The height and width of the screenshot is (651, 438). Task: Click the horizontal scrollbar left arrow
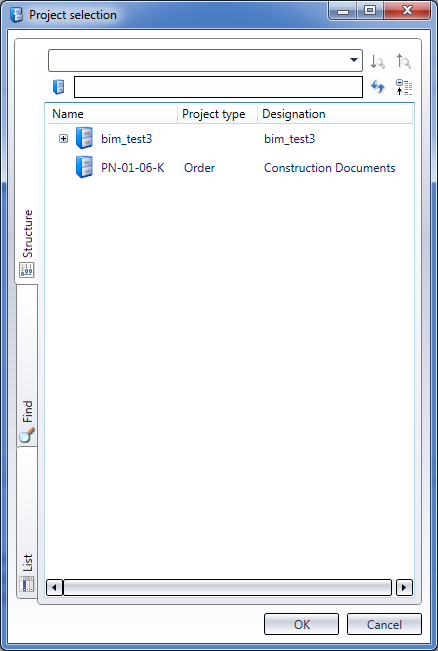pos(54,587)
